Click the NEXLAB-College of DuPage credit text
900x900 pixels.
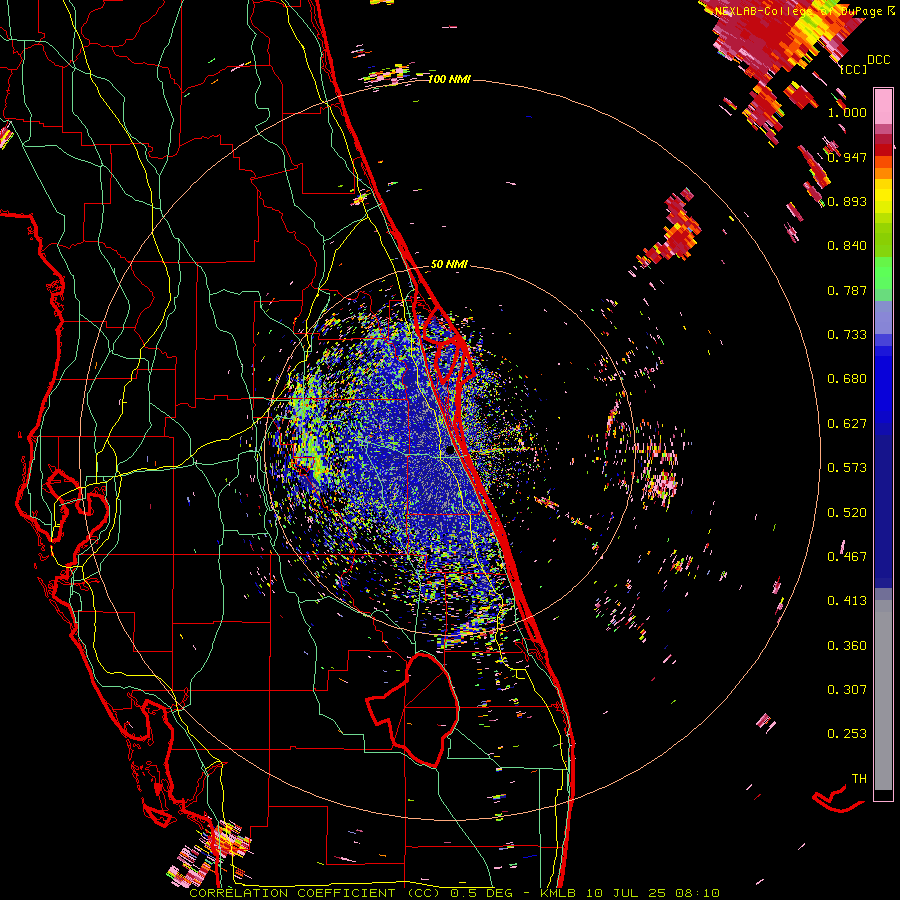(801, 11)
